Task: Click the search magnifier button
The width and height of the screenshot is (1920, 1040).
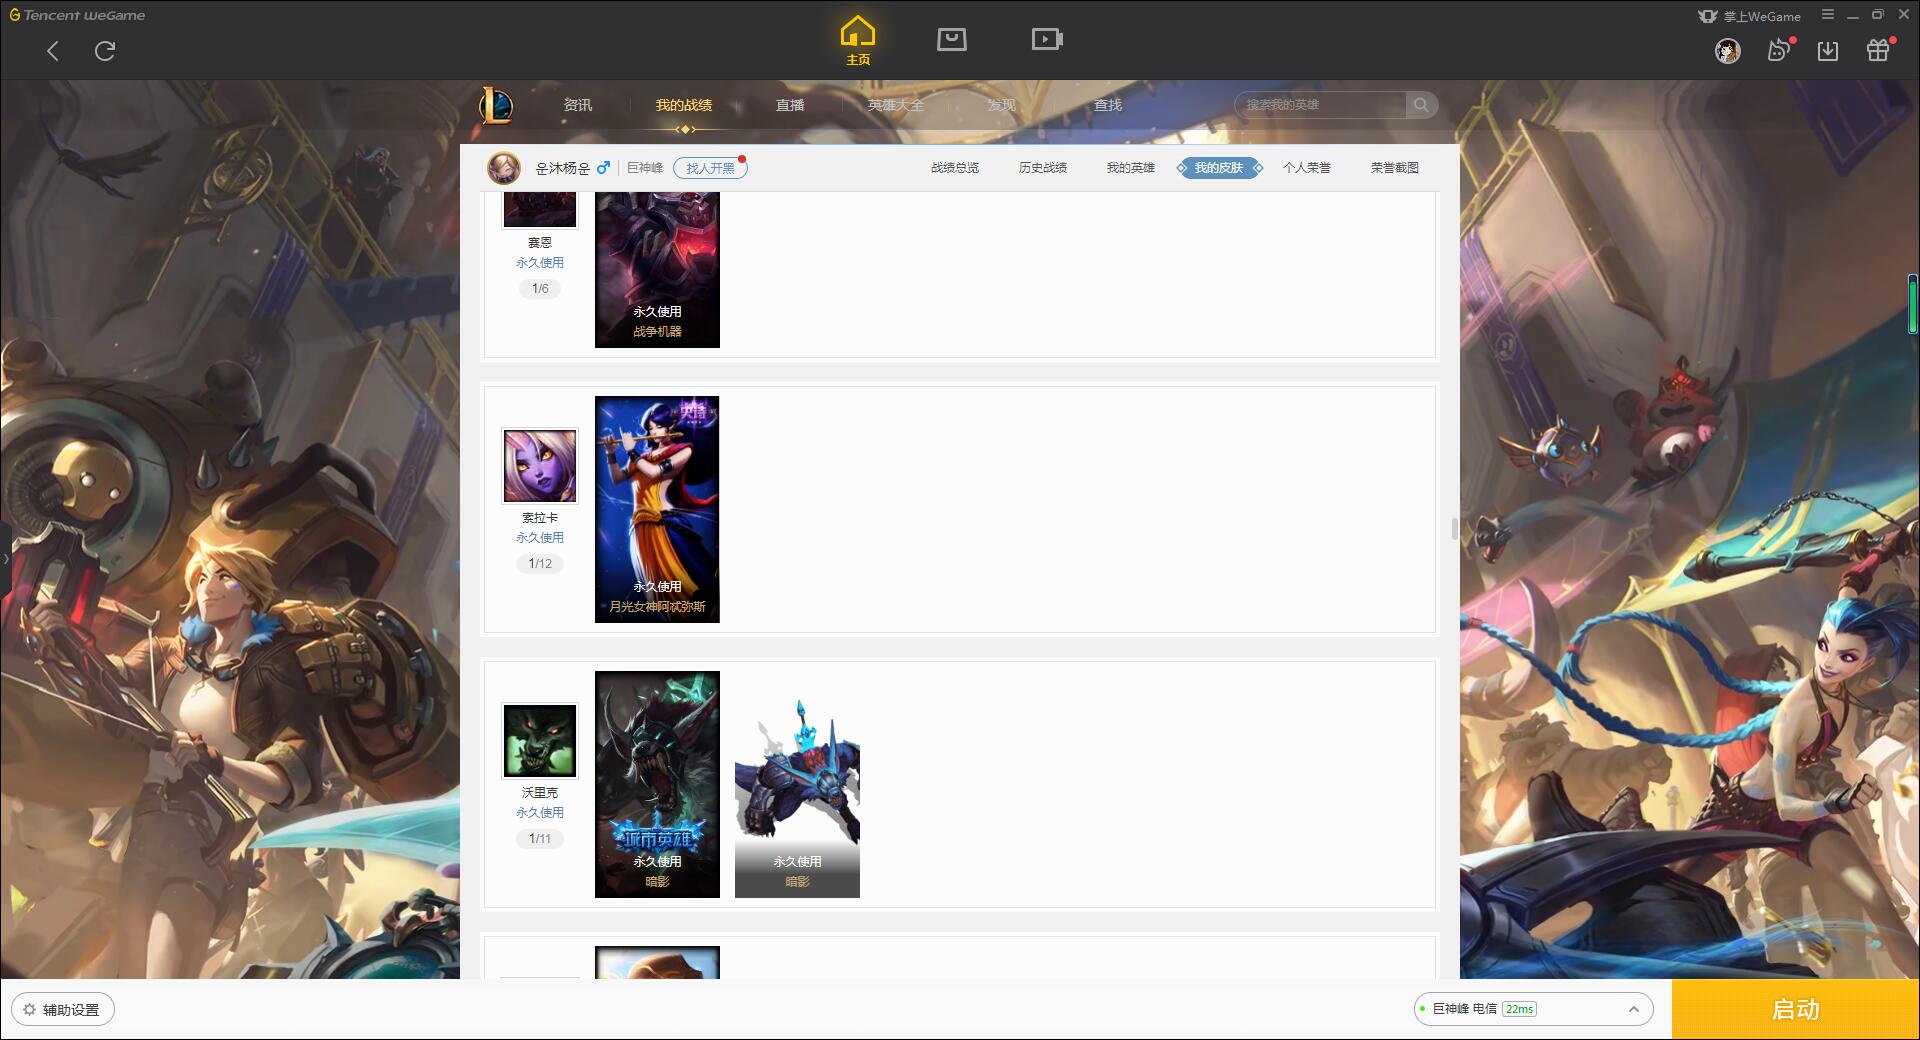Action: [1421, 105]
